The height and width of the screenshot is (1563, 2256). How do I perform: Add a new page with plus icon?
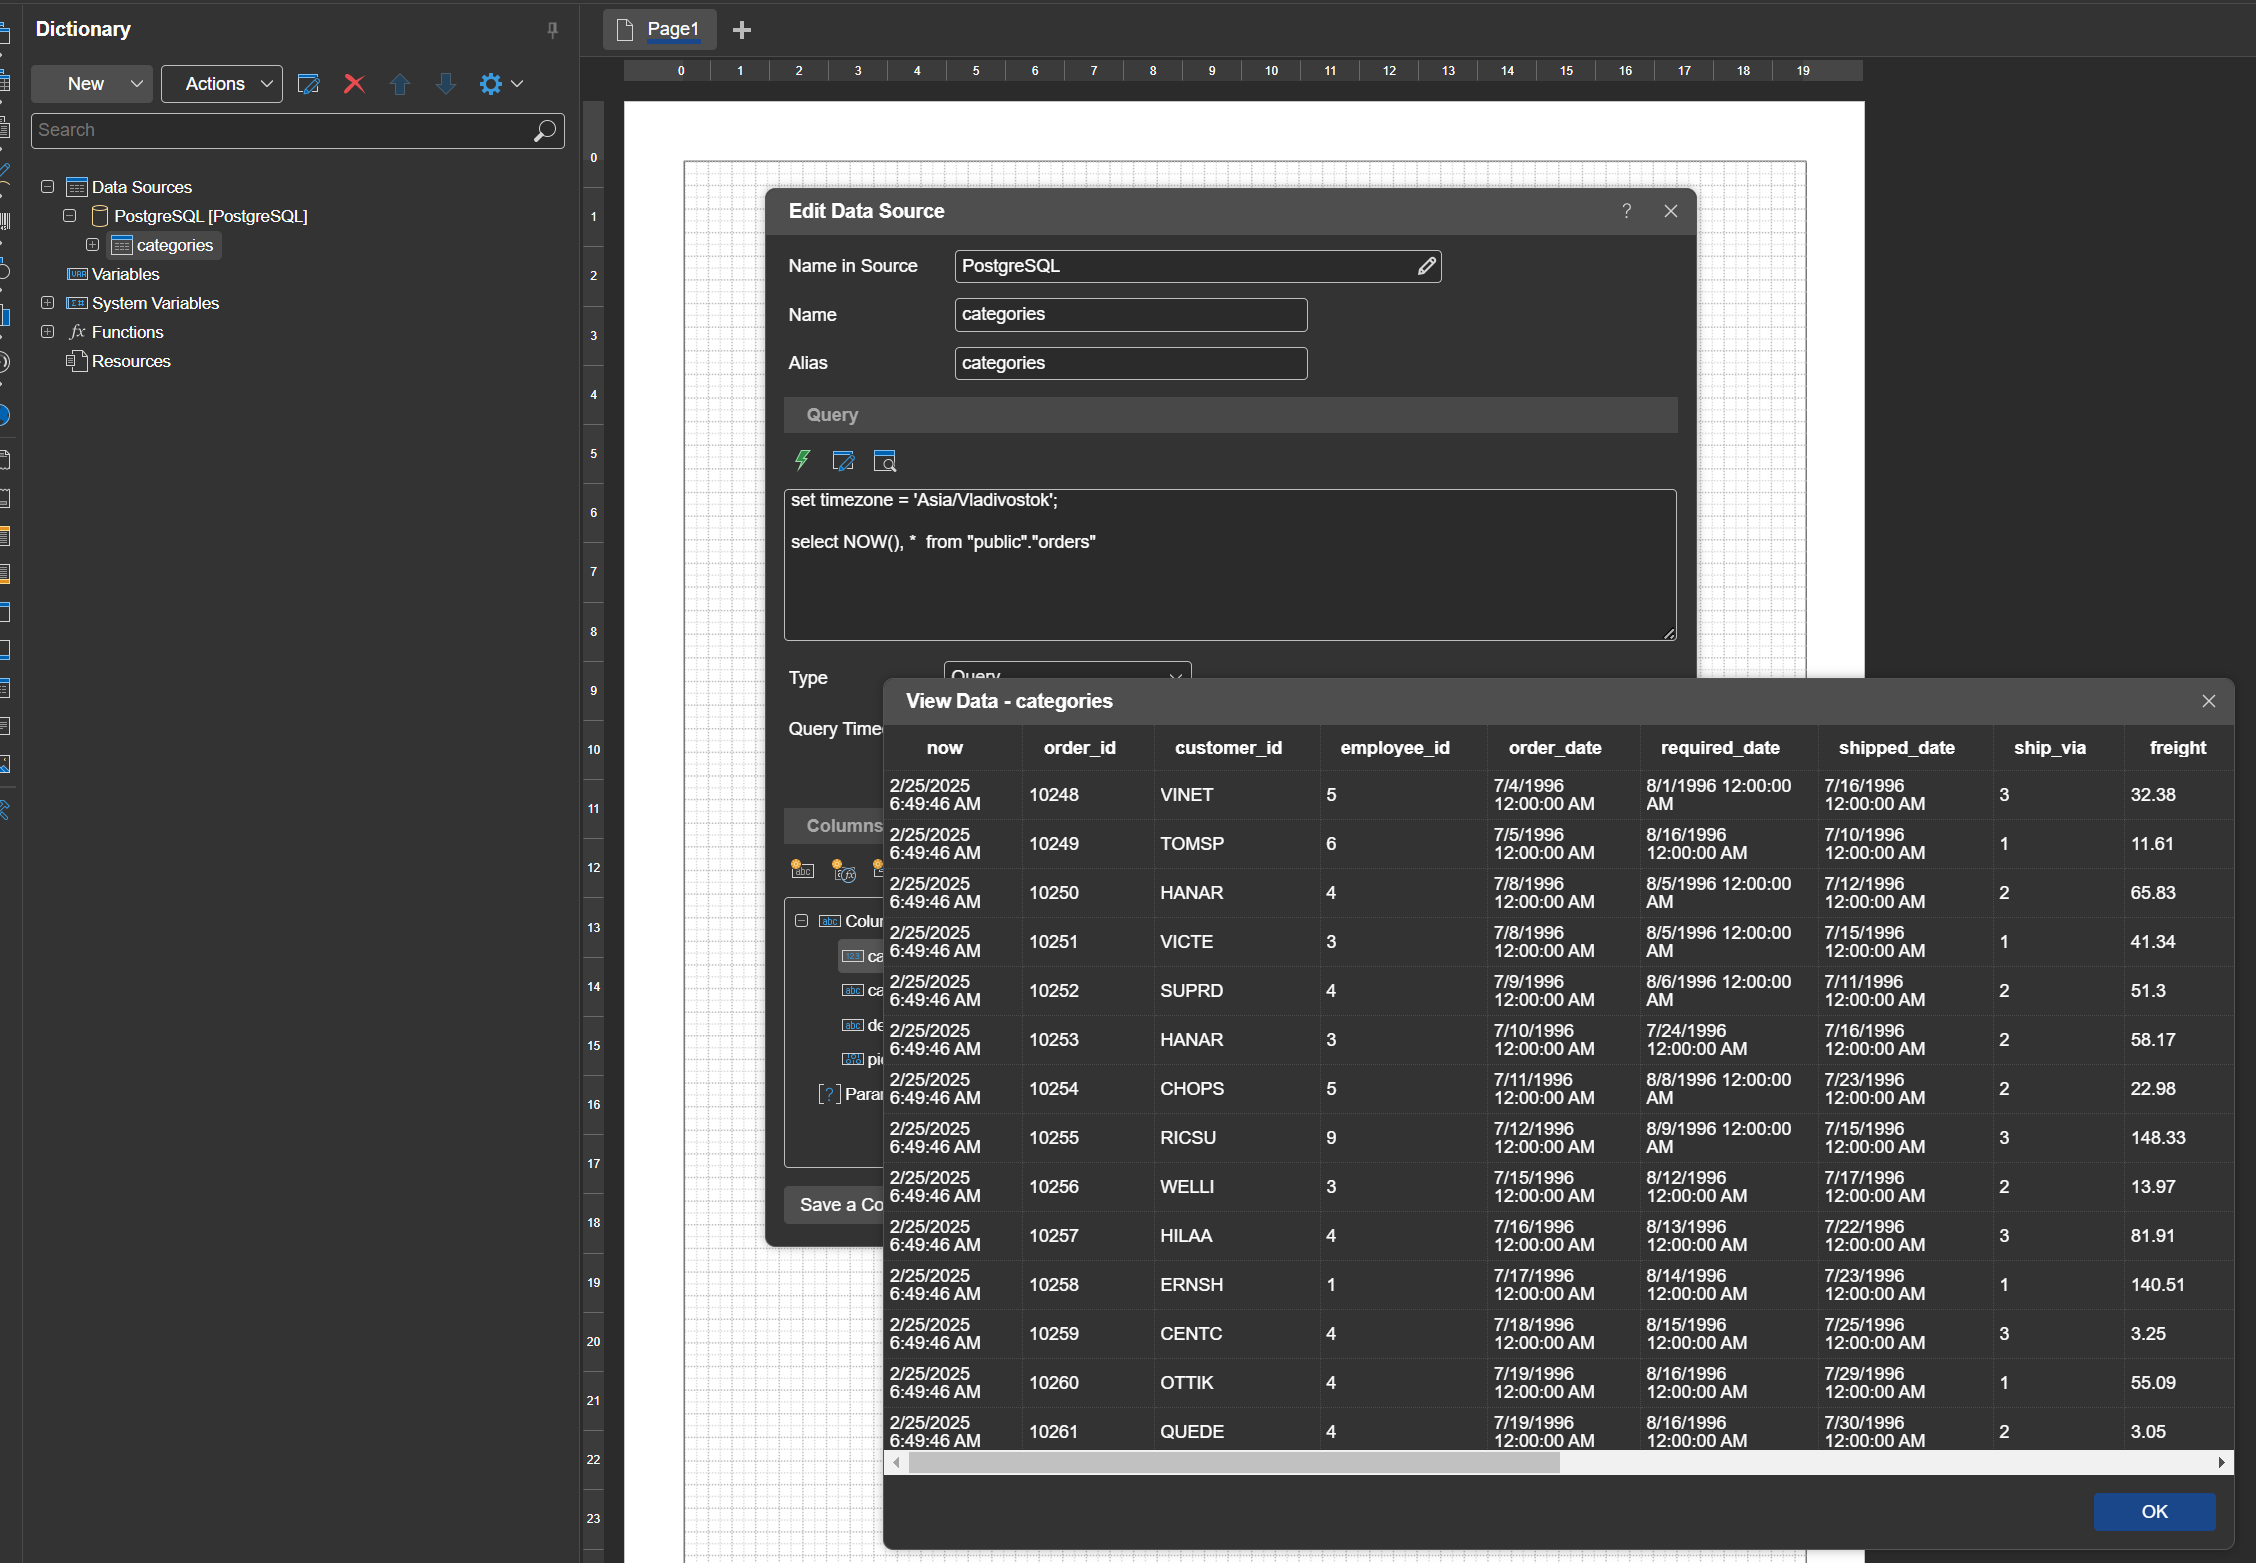tap(742, 30)
